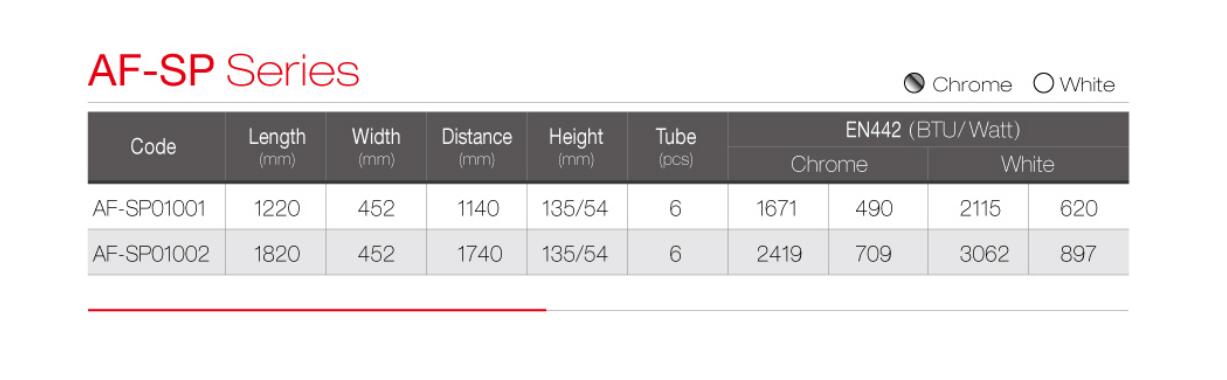Image resolution: width=1227 pixels, height=380 pixels.
Task: Click the Width (mm) column header
Action: [x=377, y=147]
